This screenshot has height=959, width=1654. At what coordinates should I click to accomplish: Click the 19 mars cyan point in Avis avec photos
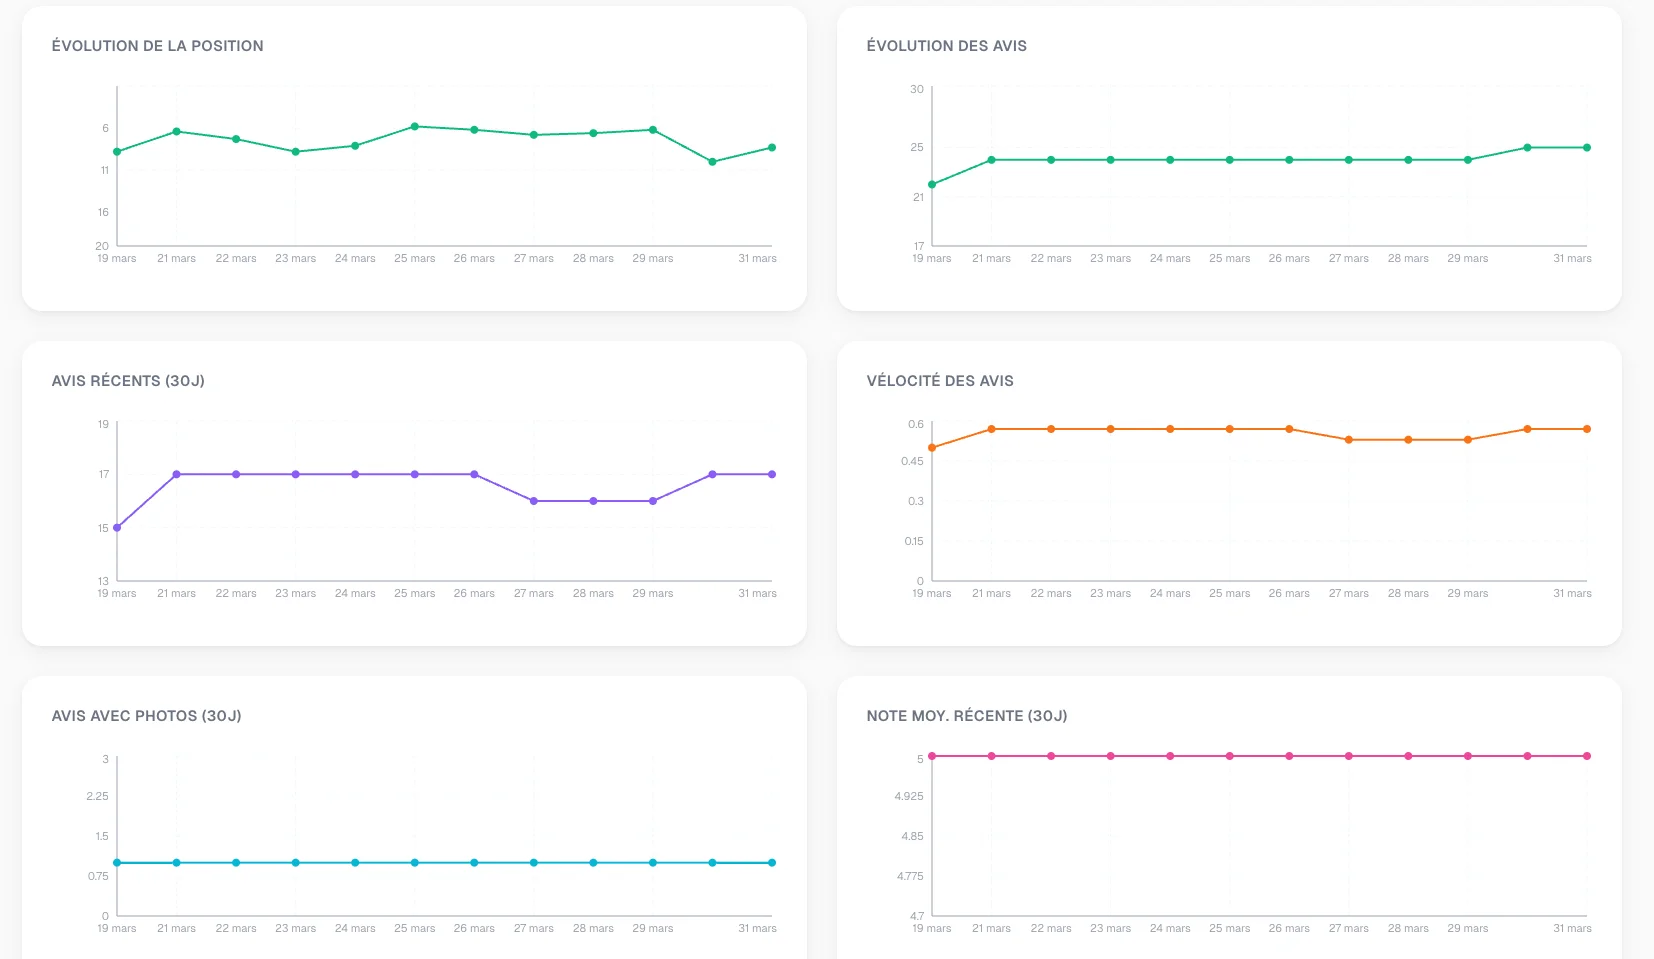coord(117,863)
